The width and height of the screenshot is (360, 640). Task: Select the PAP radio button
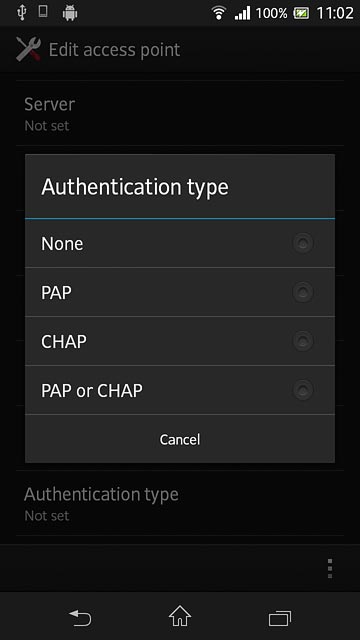click(303, 292)
